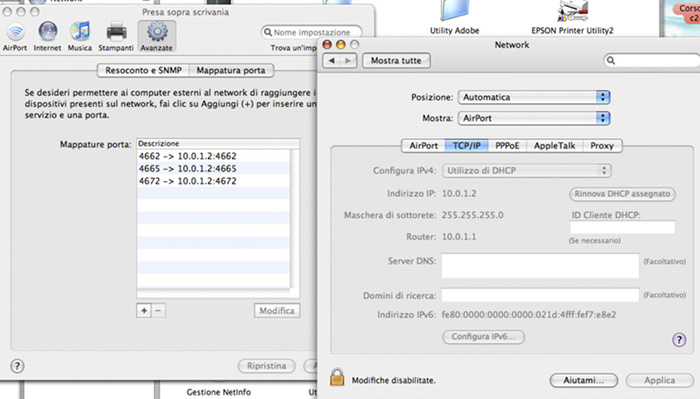Click Configura IPv6 button

click(483, 337)
